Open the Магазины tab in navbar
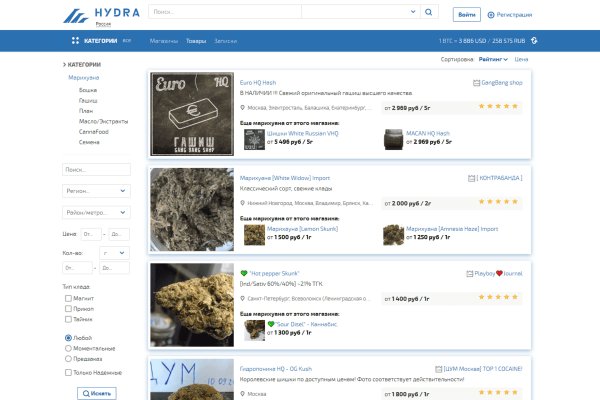Viewport: 600px width, 400px height. 164,41
